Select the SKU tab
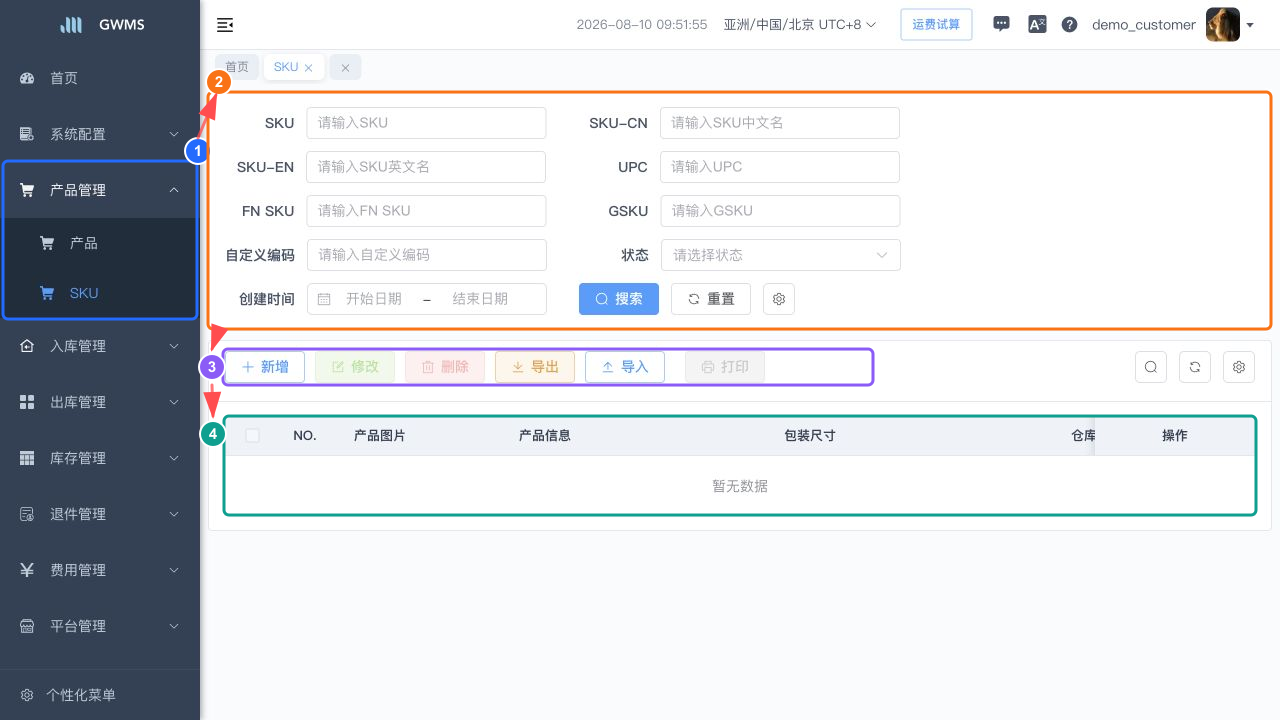 click(x=286, y=67)
